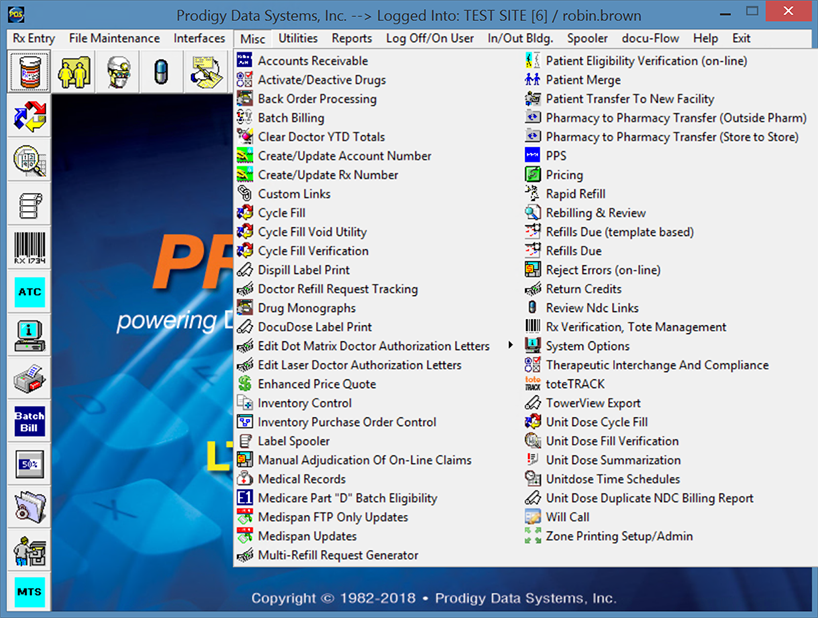Click the printer icon in sidebar
The width and height of the screenshot is (818, 618).
click(29, 380)
